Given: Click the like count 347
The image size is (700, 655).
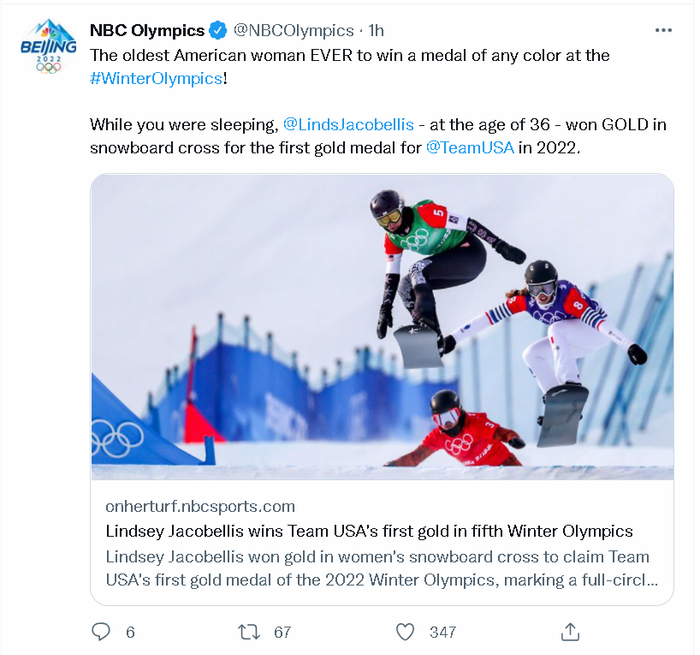Looking at the screenshot, I should coord(441,632).
